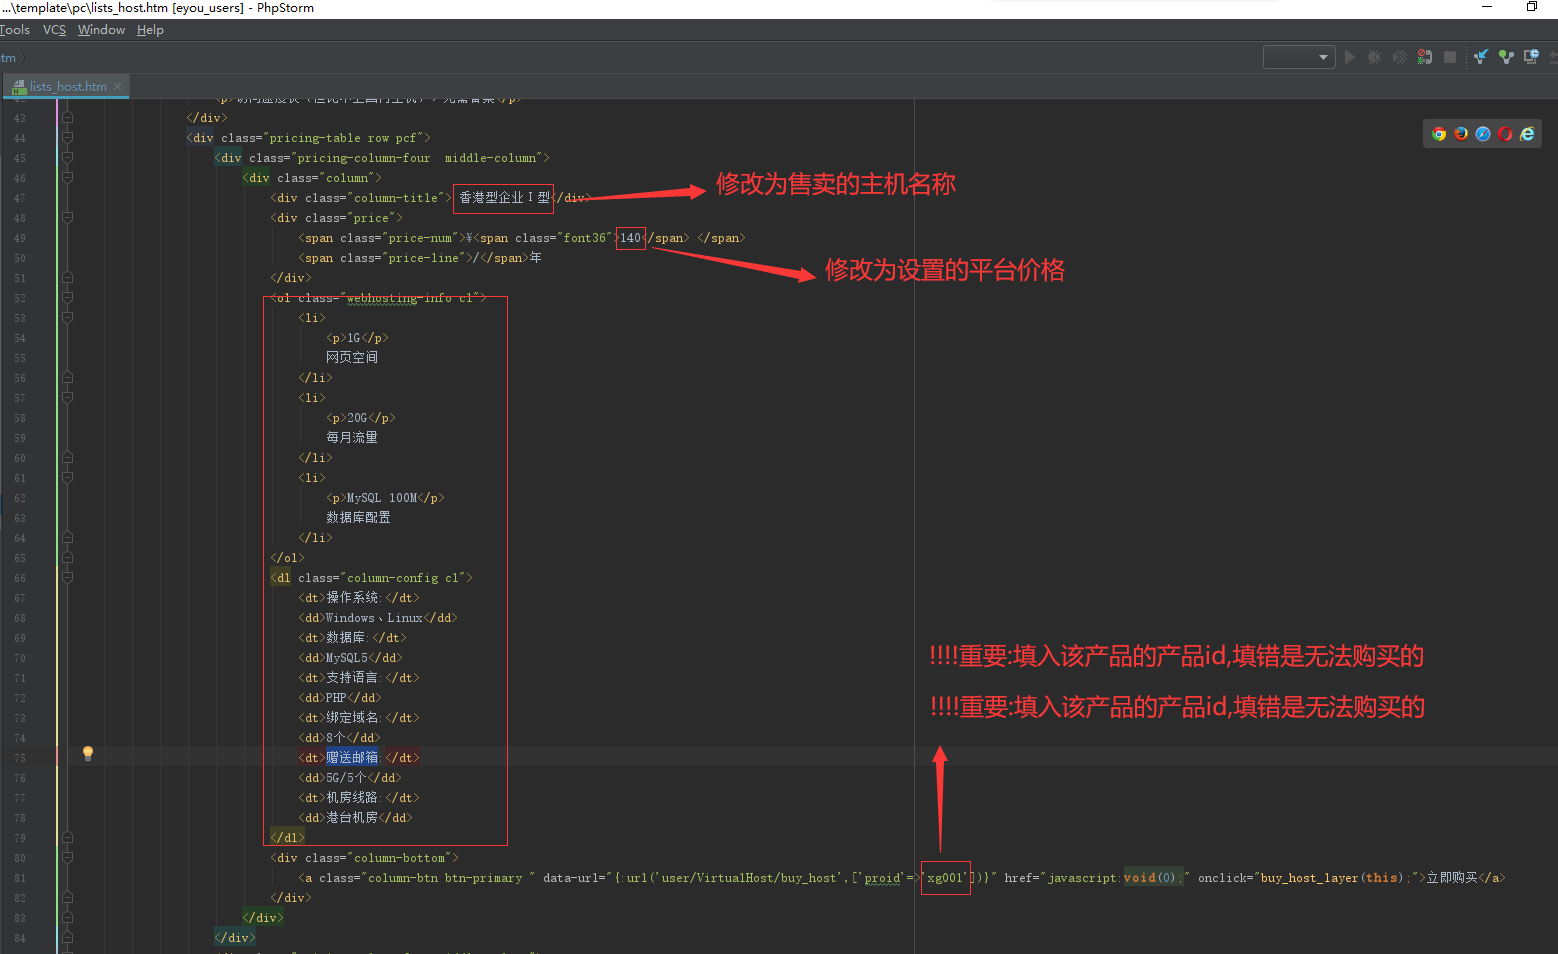Collapse the fold marker on line 44
Screen dimensions: 1558x954
point(67,137)
